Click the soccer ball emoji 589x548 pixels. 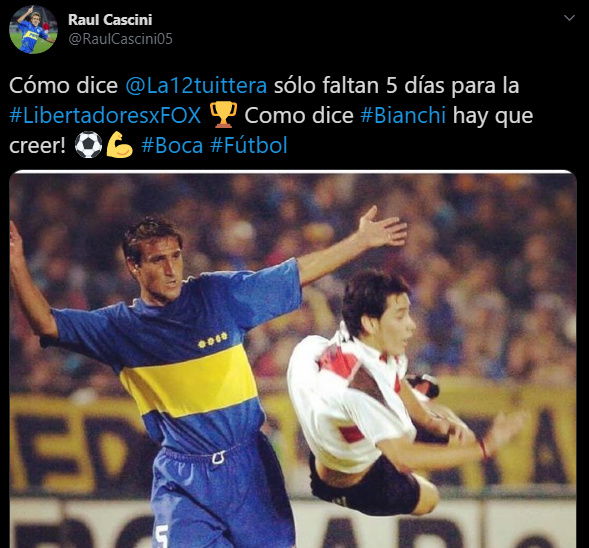(88, 145)
